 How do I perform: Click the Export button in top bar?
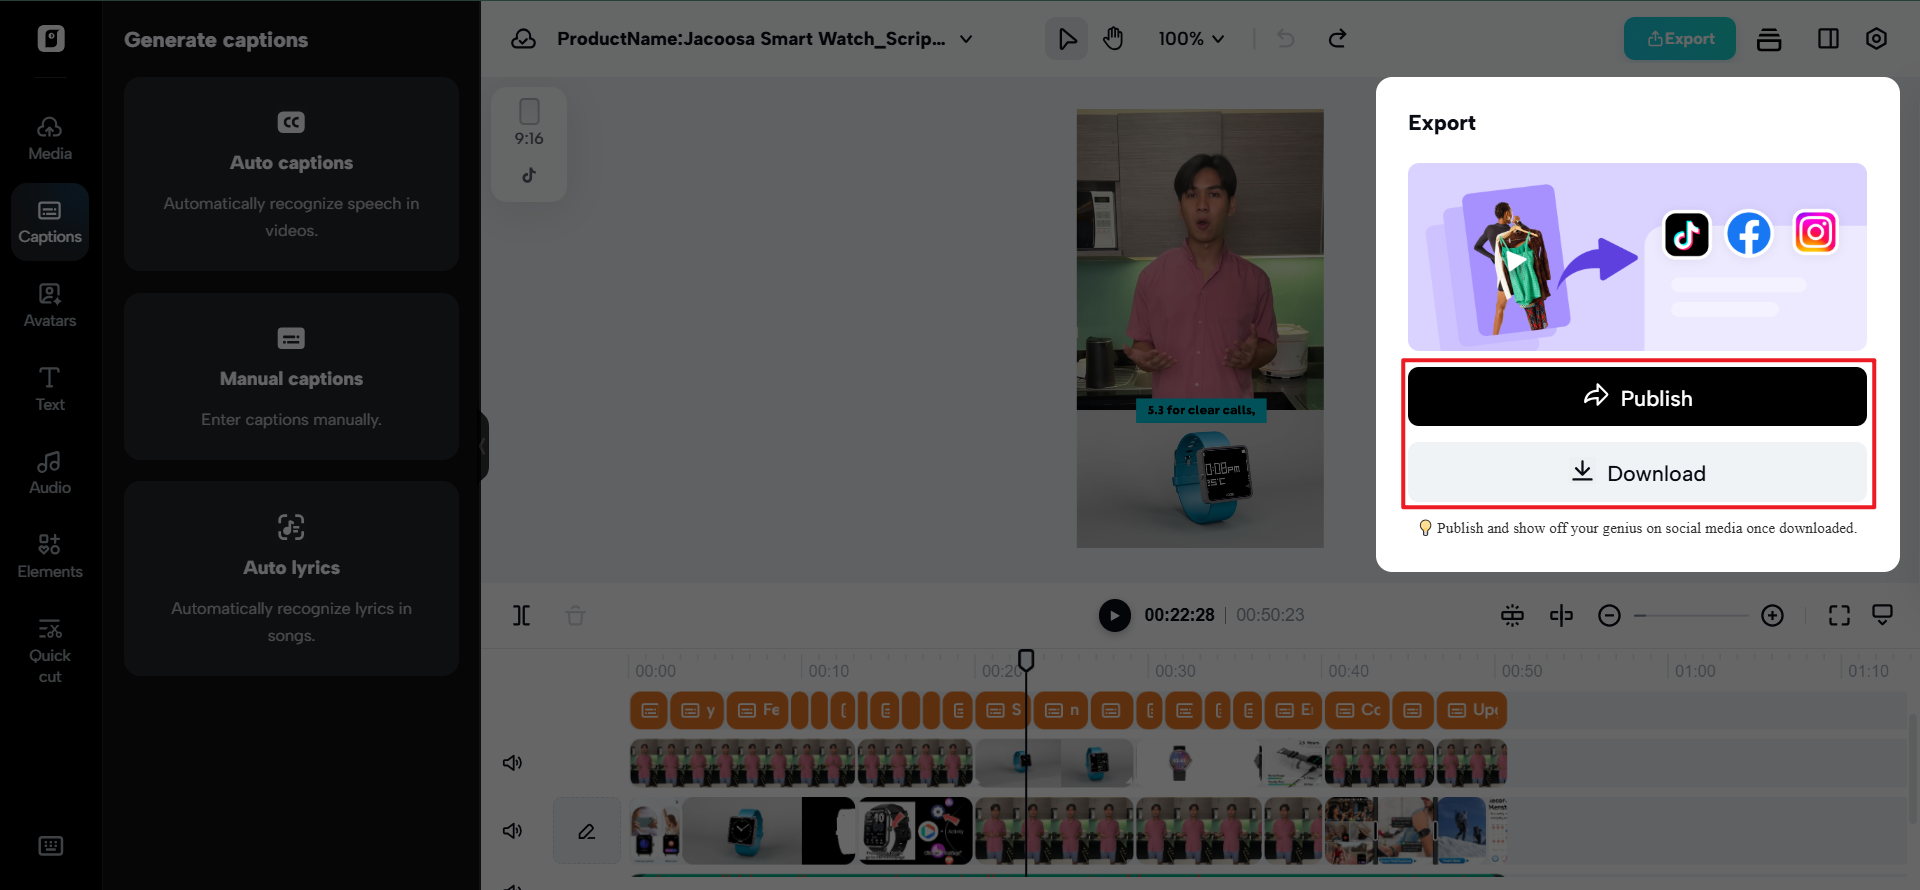[1680, 39]
